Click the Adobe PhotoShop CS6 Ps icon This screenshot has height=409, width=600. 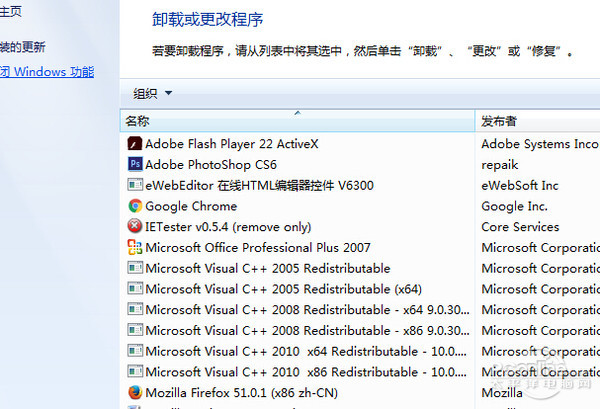tap(135, 165)
